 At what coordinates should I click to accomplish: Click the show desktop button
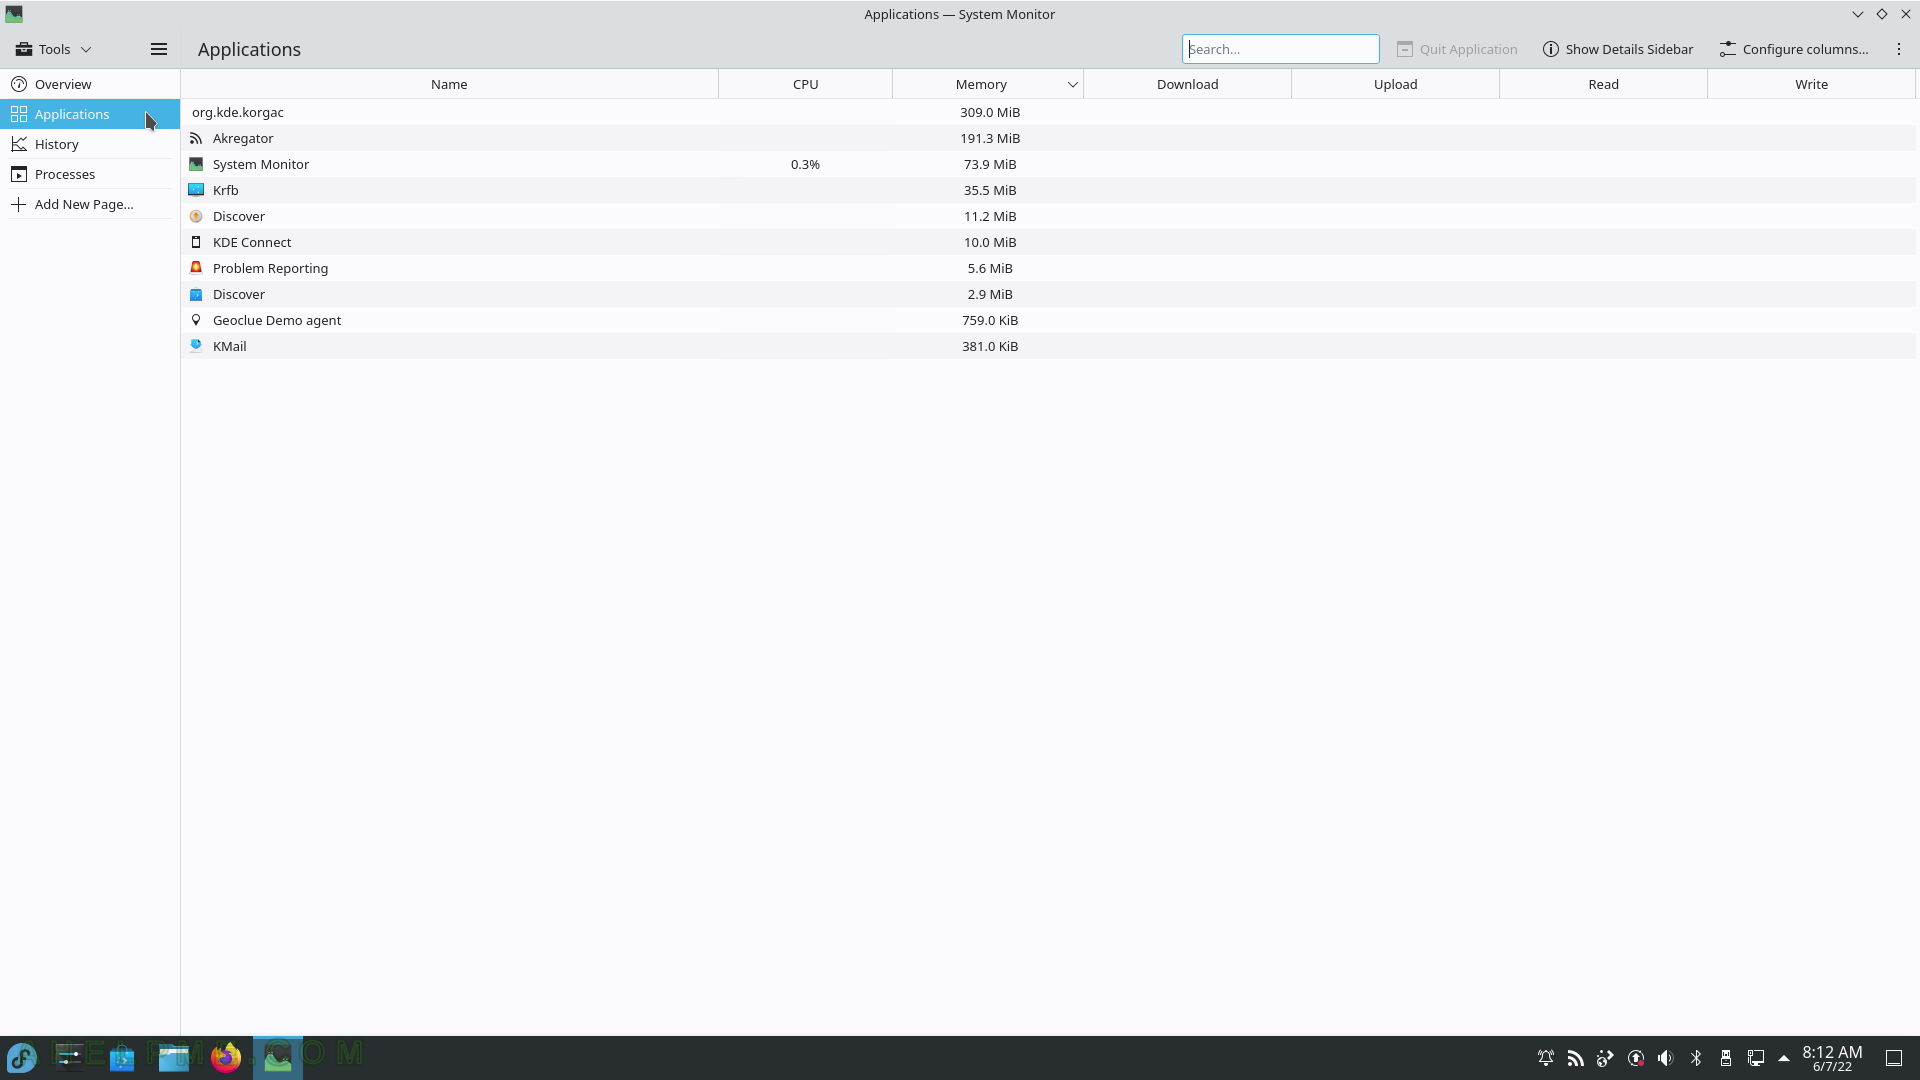pos(1894,1058)
